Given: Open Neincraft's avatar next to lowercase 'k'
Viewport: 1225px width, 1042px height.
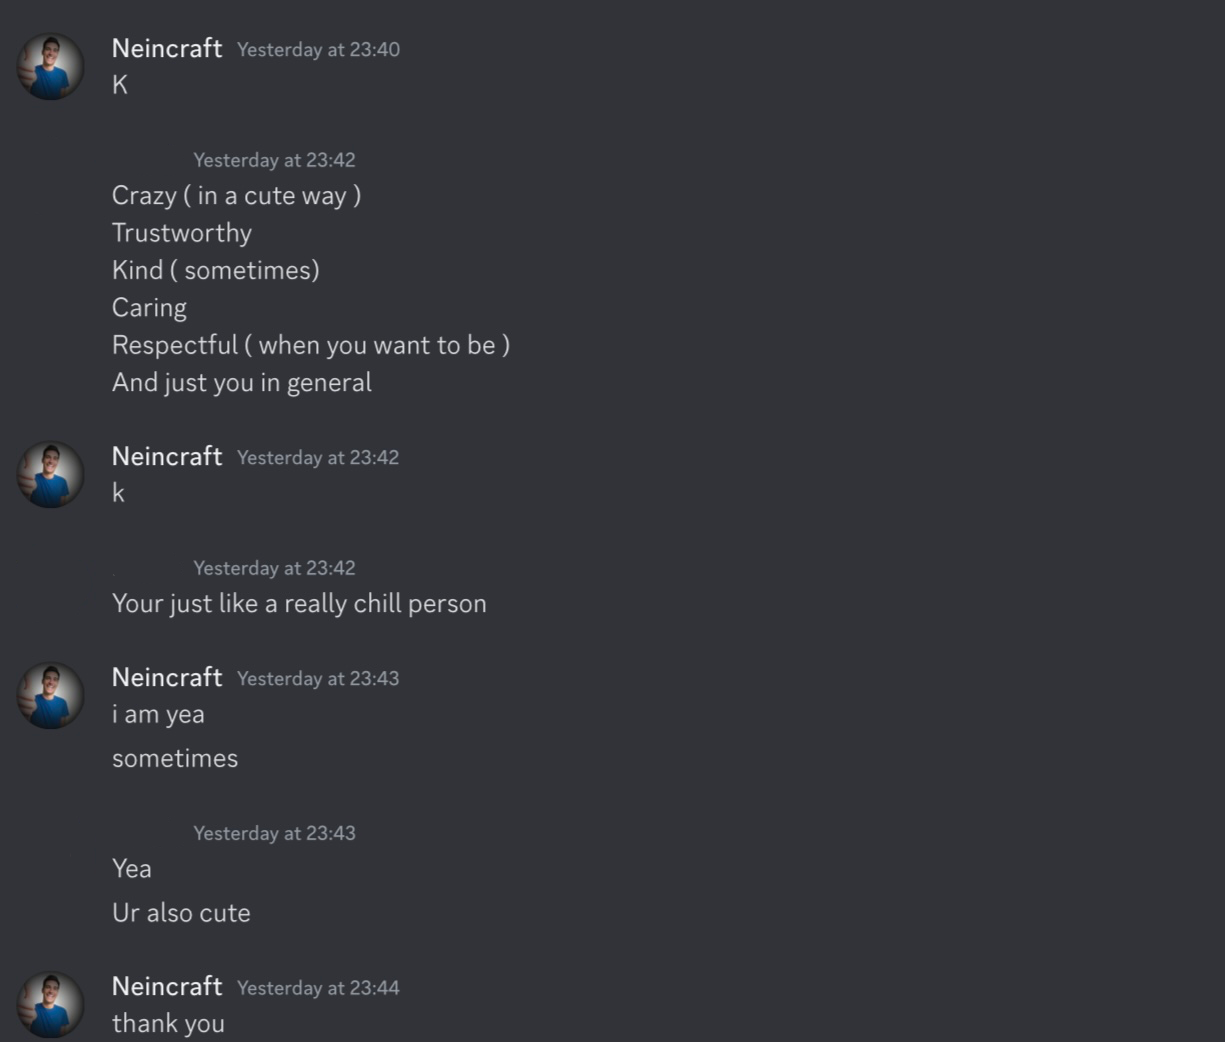Looking at the screenshot, I should [50, 475].
